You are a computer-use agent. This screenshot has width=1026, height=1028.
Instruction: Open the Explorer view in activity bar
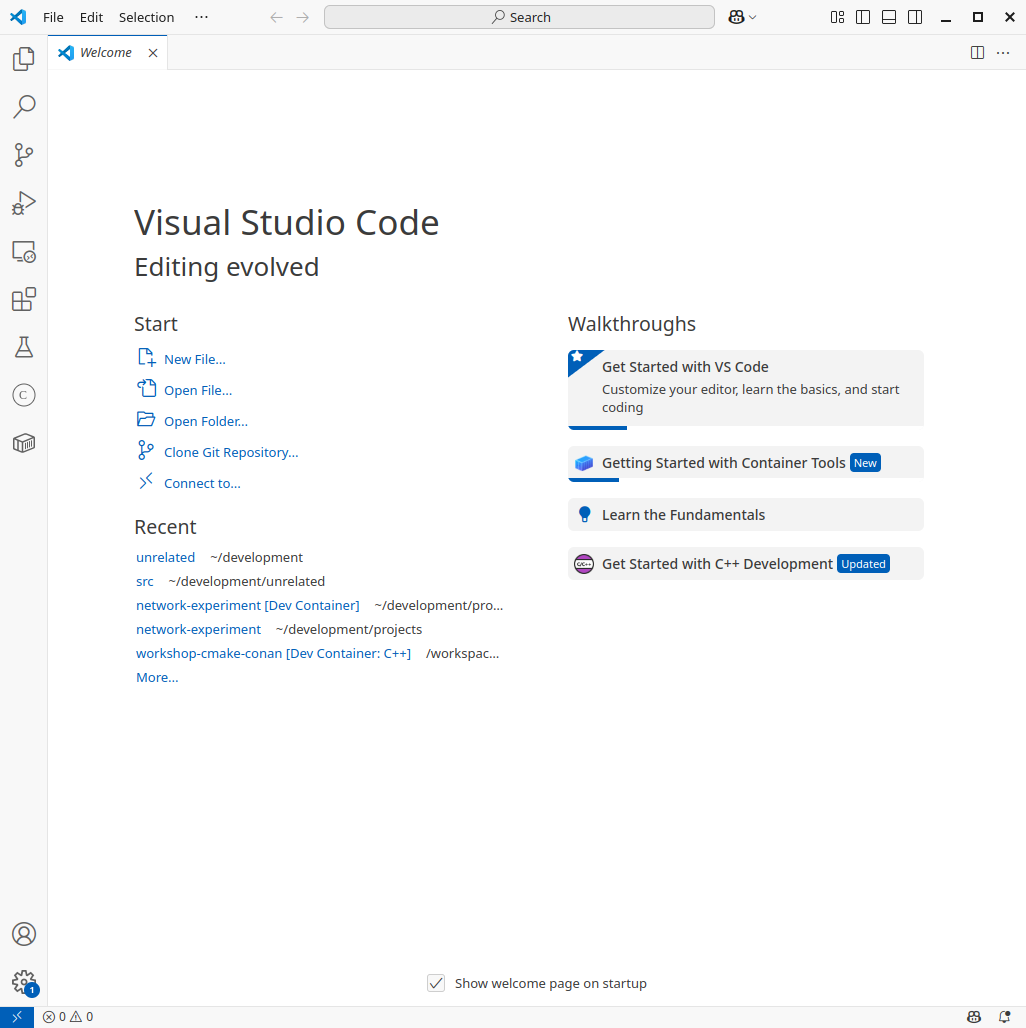point(24,59)
